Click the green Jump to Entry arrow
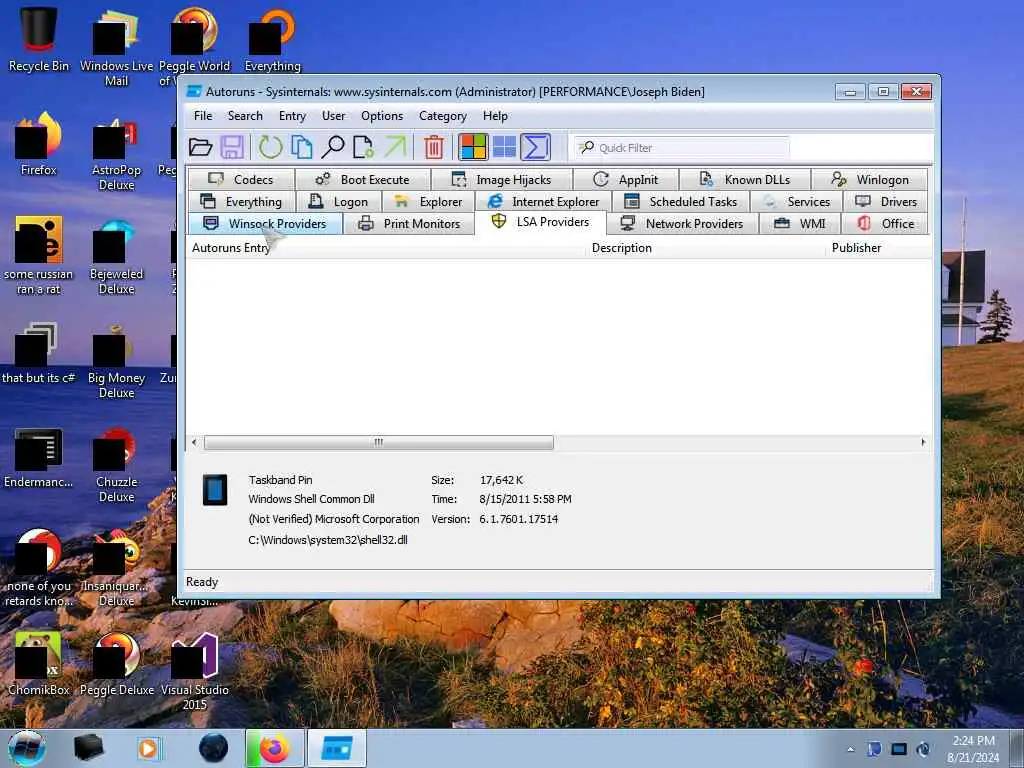This screenshot has width=1024, height=768. tap(394, 147)
